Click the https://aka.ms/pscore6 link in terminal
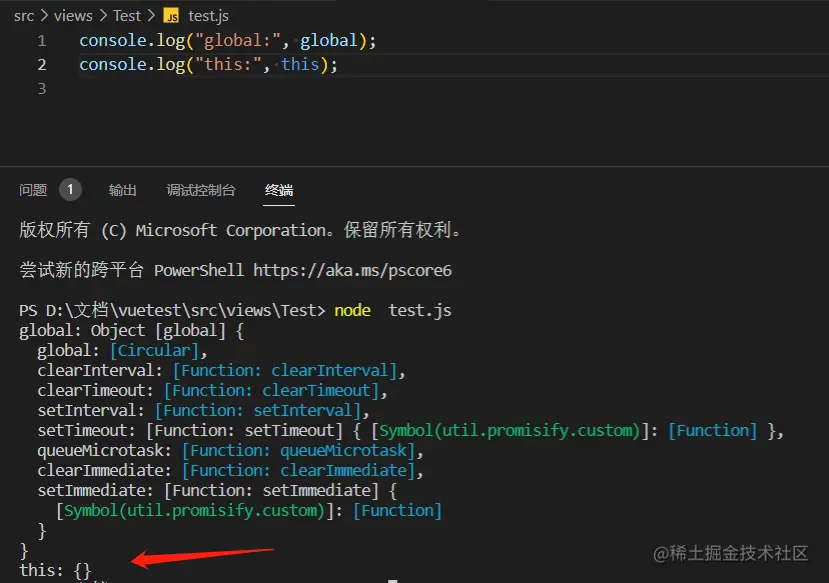 353,270
